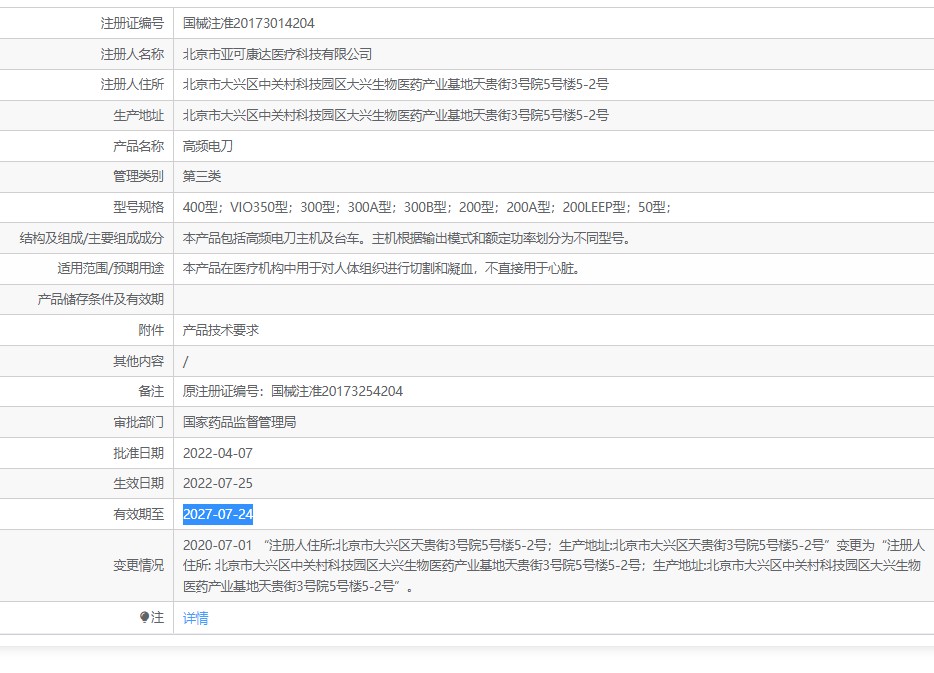Click the 产品储存条件及有效期 label
The width and height of the screenshot is (934, 673).
[x=101, y=299]
